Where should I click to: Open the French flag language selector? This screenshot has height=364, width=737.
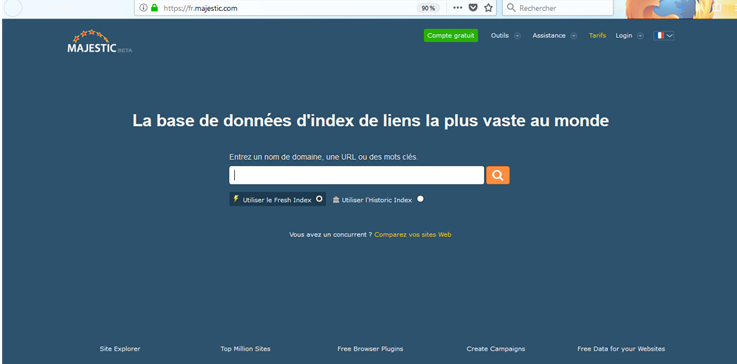click(664, 36)
